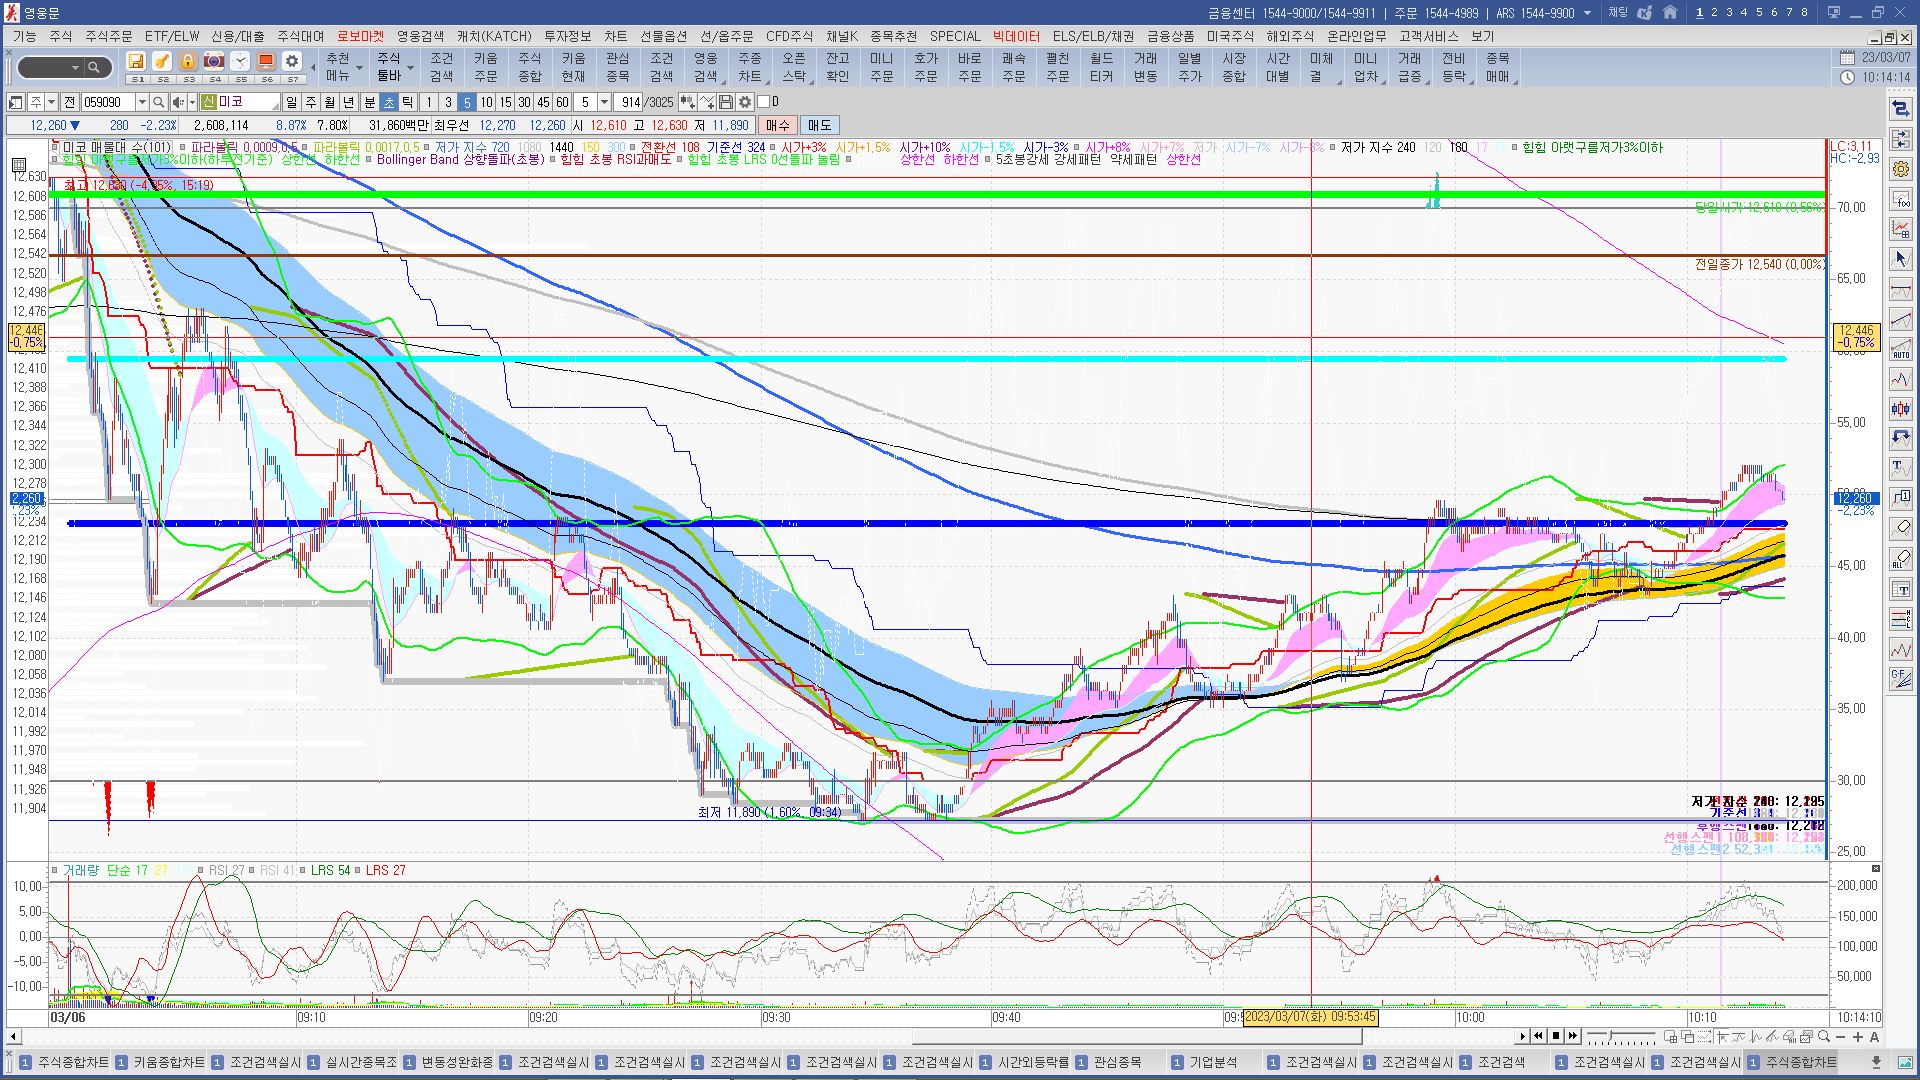Click the padlock lock icon S3
This screenshot has width=1920, height=1080.
(x=188, y=62)
